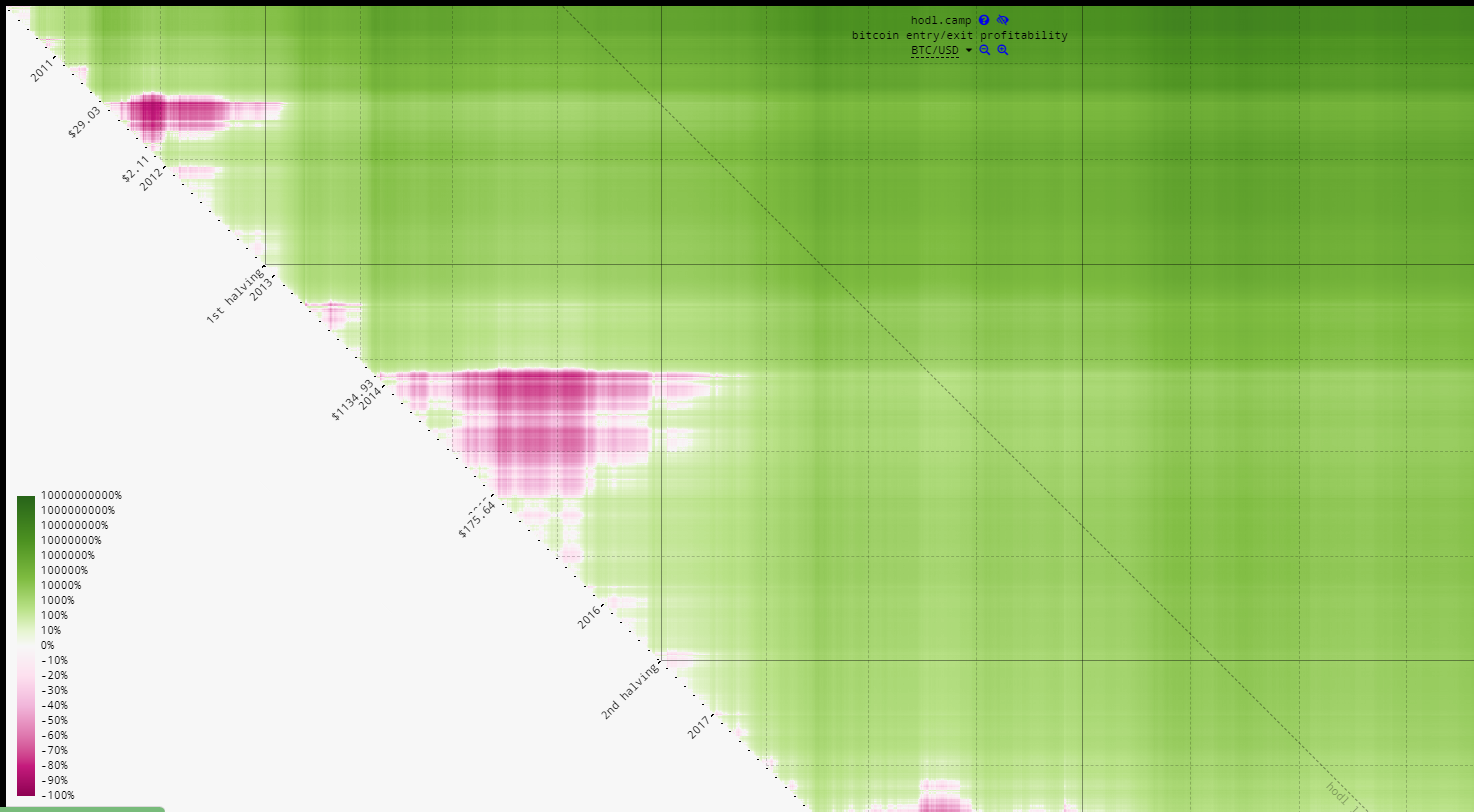This screenshot has height=812, width=1474.
Task: Select the '1st halving' marker label
Action: [x=234, y=296]
